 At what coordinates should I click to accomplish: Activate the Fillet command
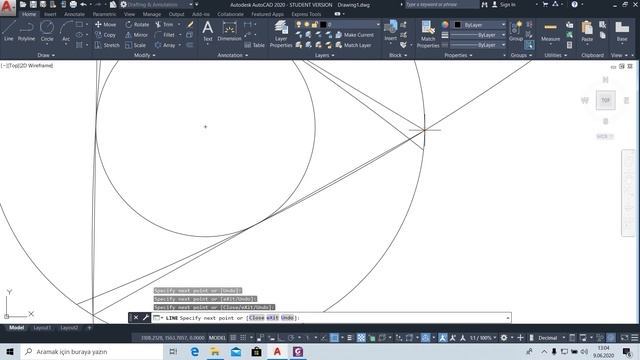click(165, 35)
